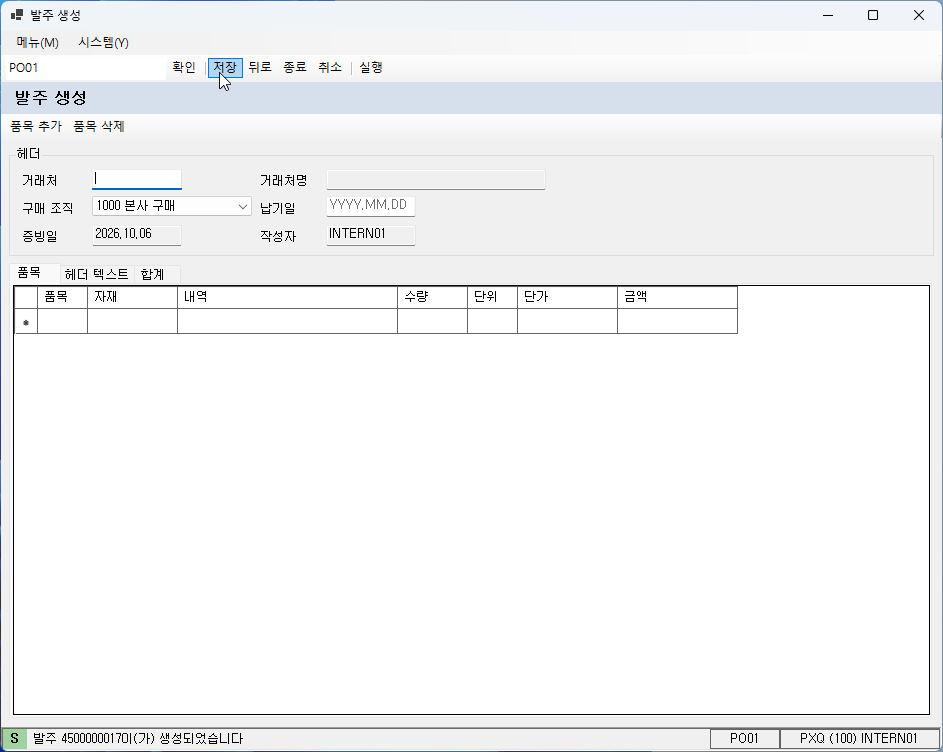Go back using the 뒤로 button
943x752 pixels.
tap(260, 67)
